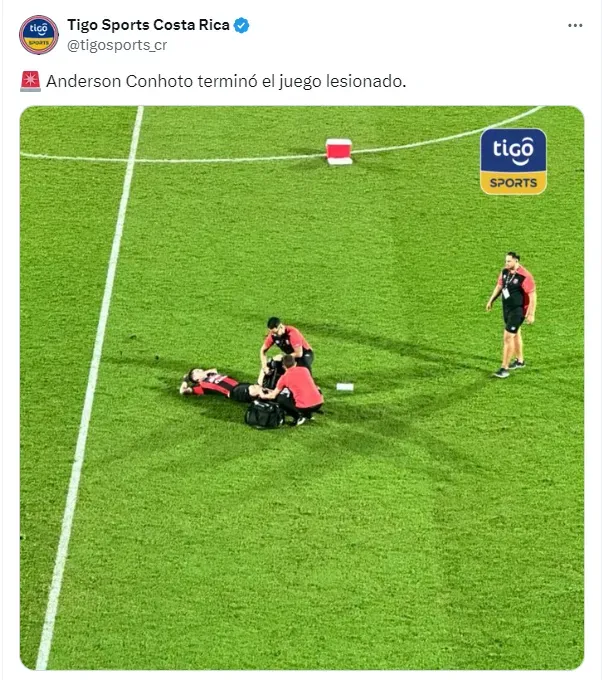Open the three-dot more options menu
This screenshot has height=680, width=602.
(575, 26)
